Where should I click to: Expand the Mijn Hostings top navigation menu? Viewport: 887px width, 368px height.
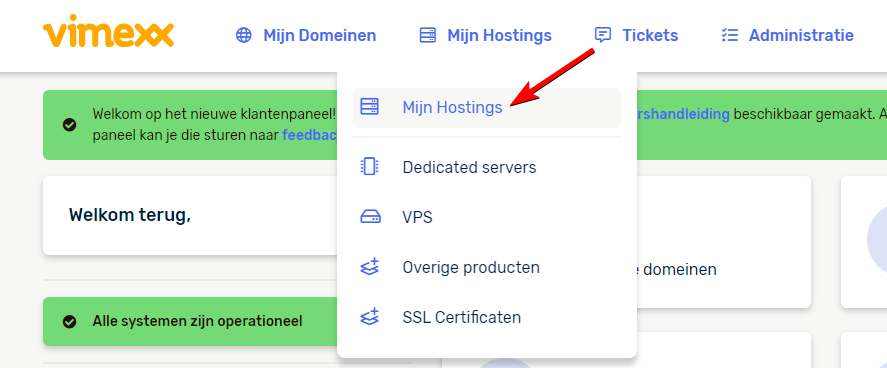coord(485,36)
